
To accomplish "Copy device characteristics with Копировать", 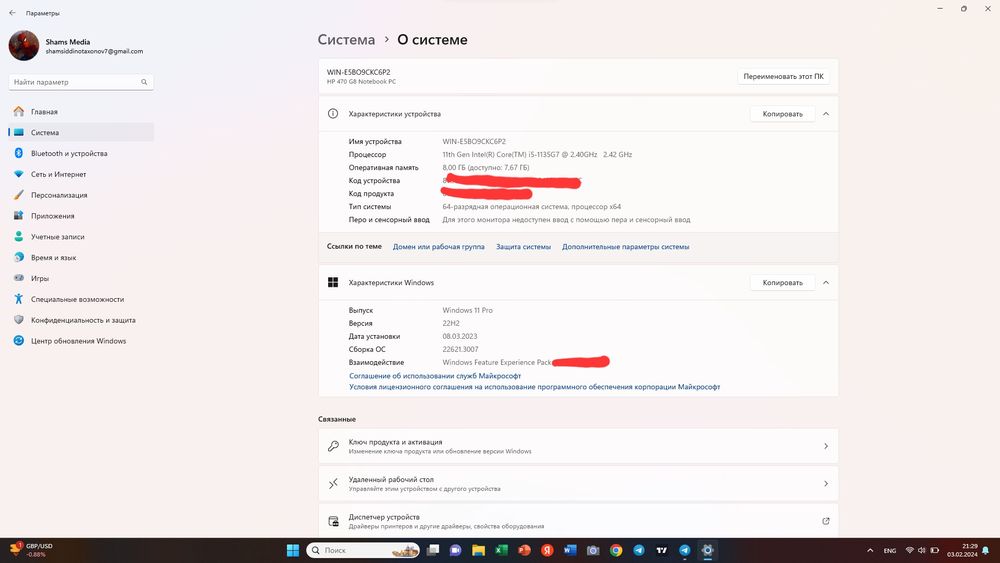I will (x=783, y=114).
